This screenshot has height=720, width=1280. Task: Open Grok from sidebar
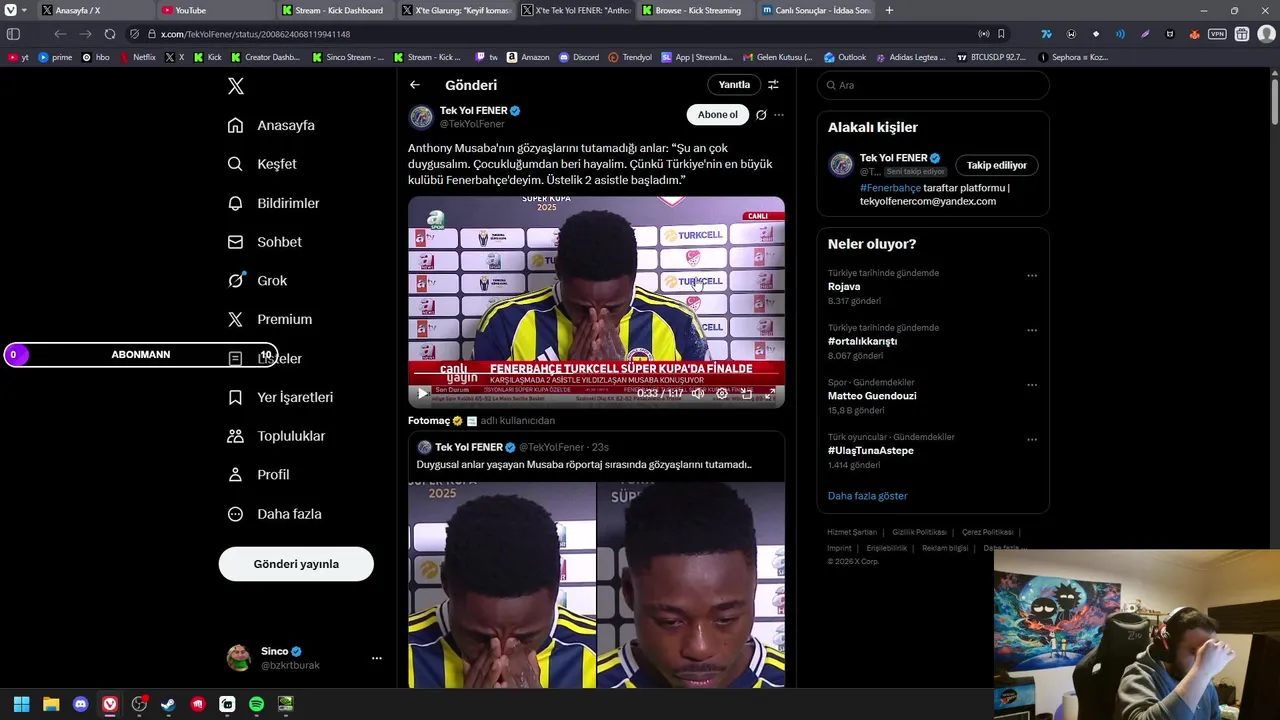(257, 281)
